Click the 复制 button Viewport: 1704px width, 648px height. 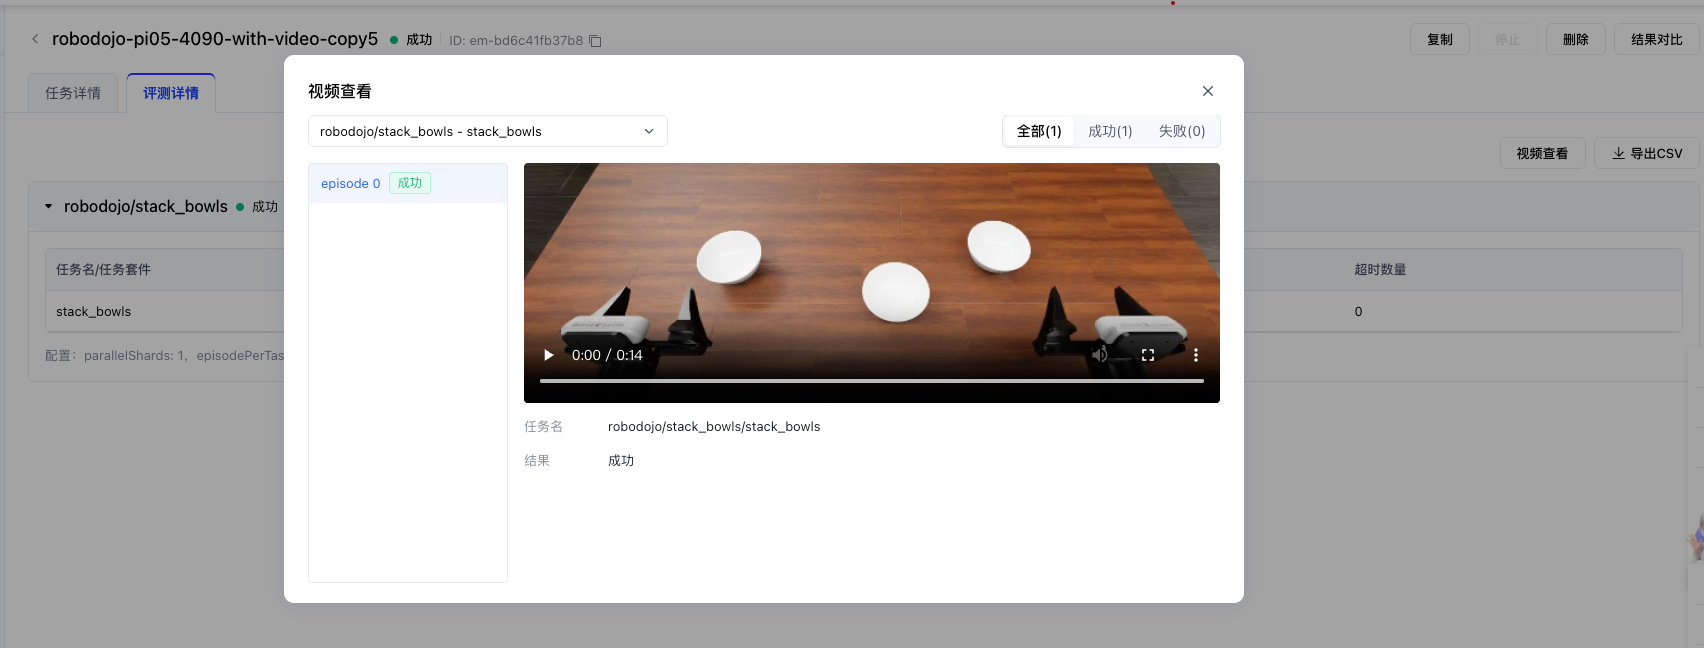point(1440,39)
